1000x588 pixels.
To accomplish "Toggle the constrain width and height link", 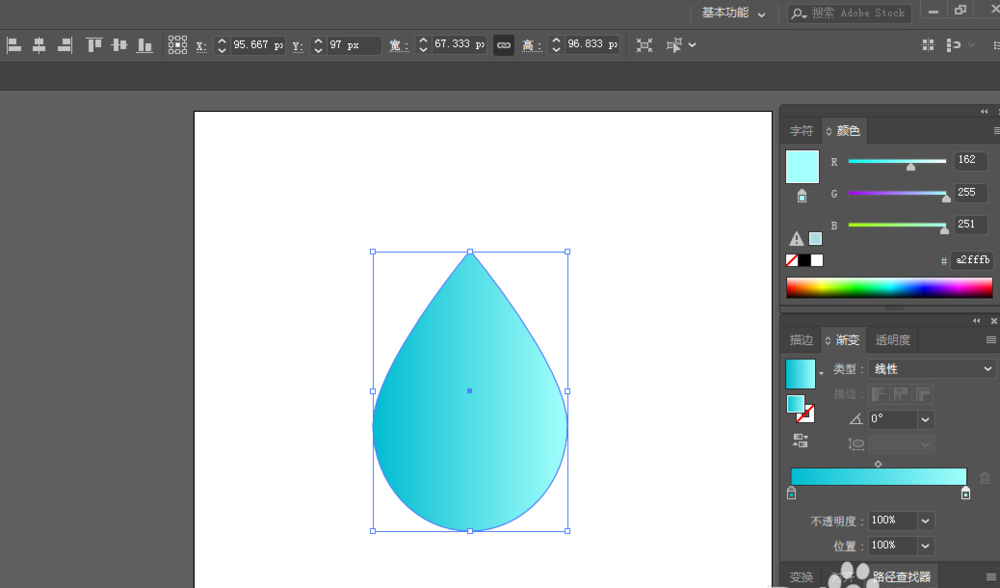I will click(x=504, y=45).
